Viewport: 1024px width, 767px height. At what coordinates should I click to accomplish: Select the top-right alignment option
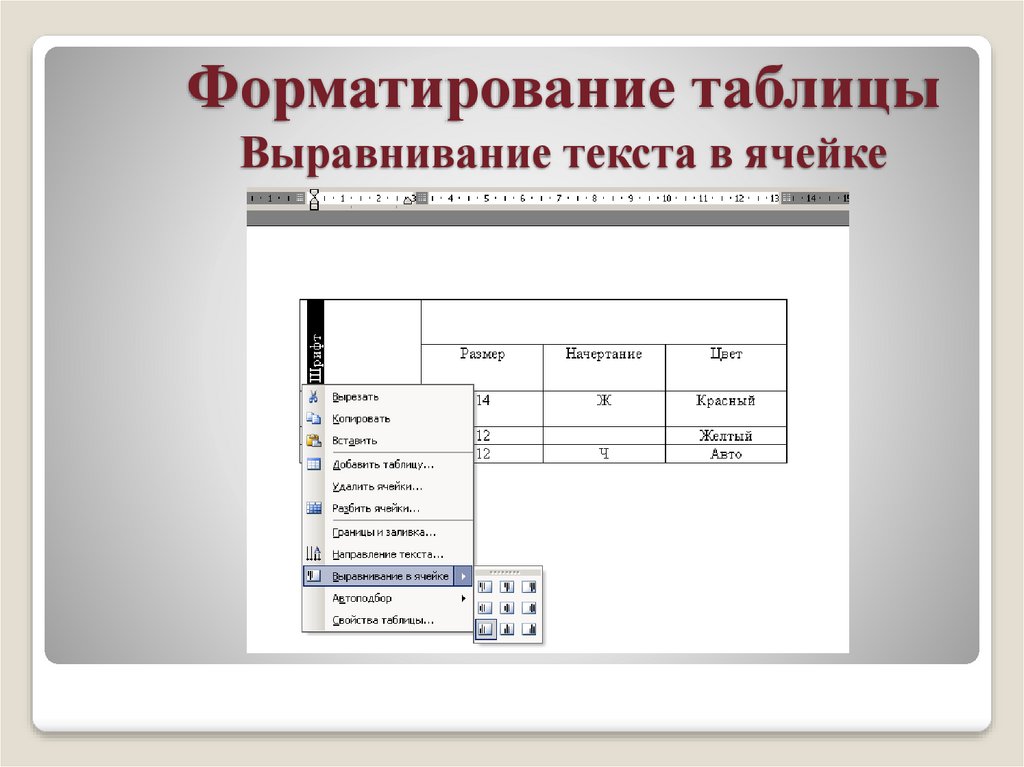pyautogui.click(x=531, y=586)
